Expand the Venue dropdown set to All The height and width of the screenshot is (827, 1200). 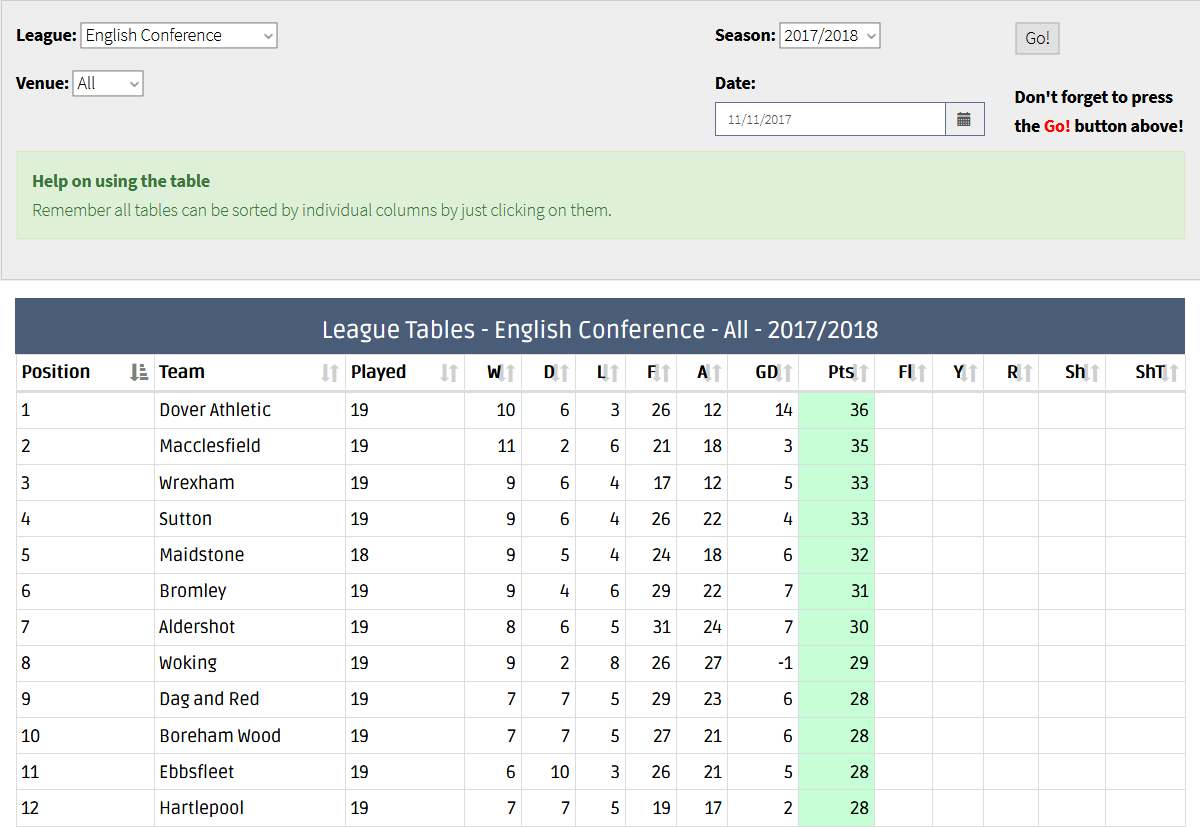coord(108,84)
